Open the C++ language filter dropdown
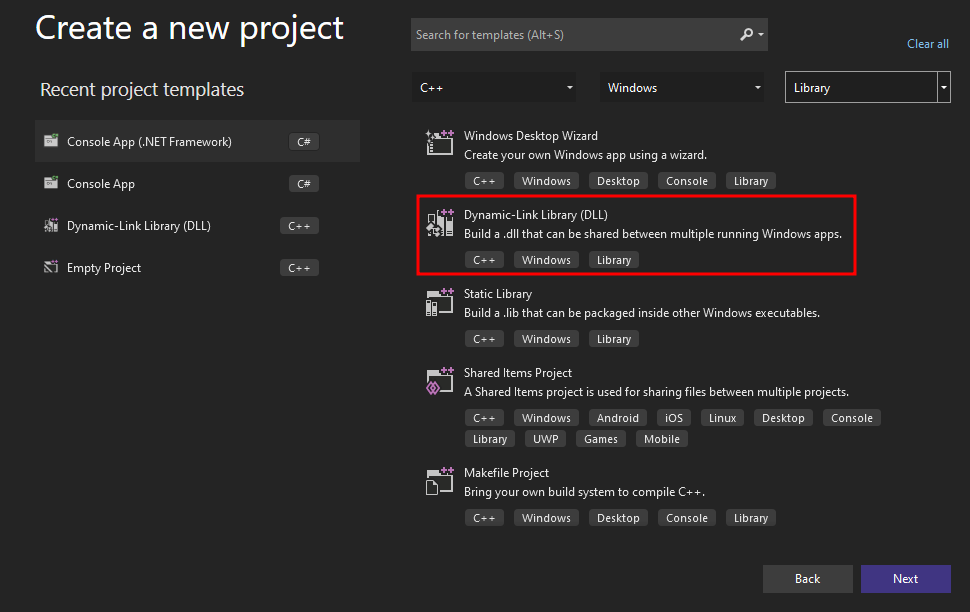970x612 pixels. tap(495, 88)
